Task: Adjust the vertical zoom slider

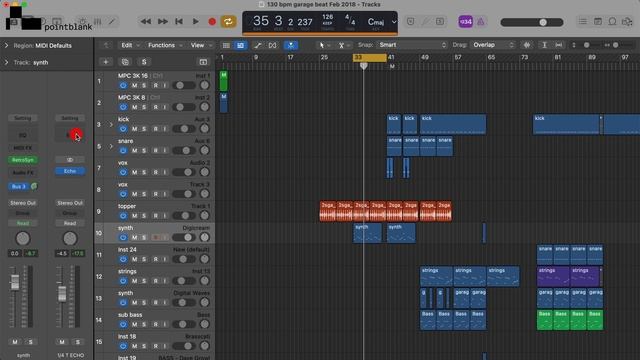Action: click(587, 45)
